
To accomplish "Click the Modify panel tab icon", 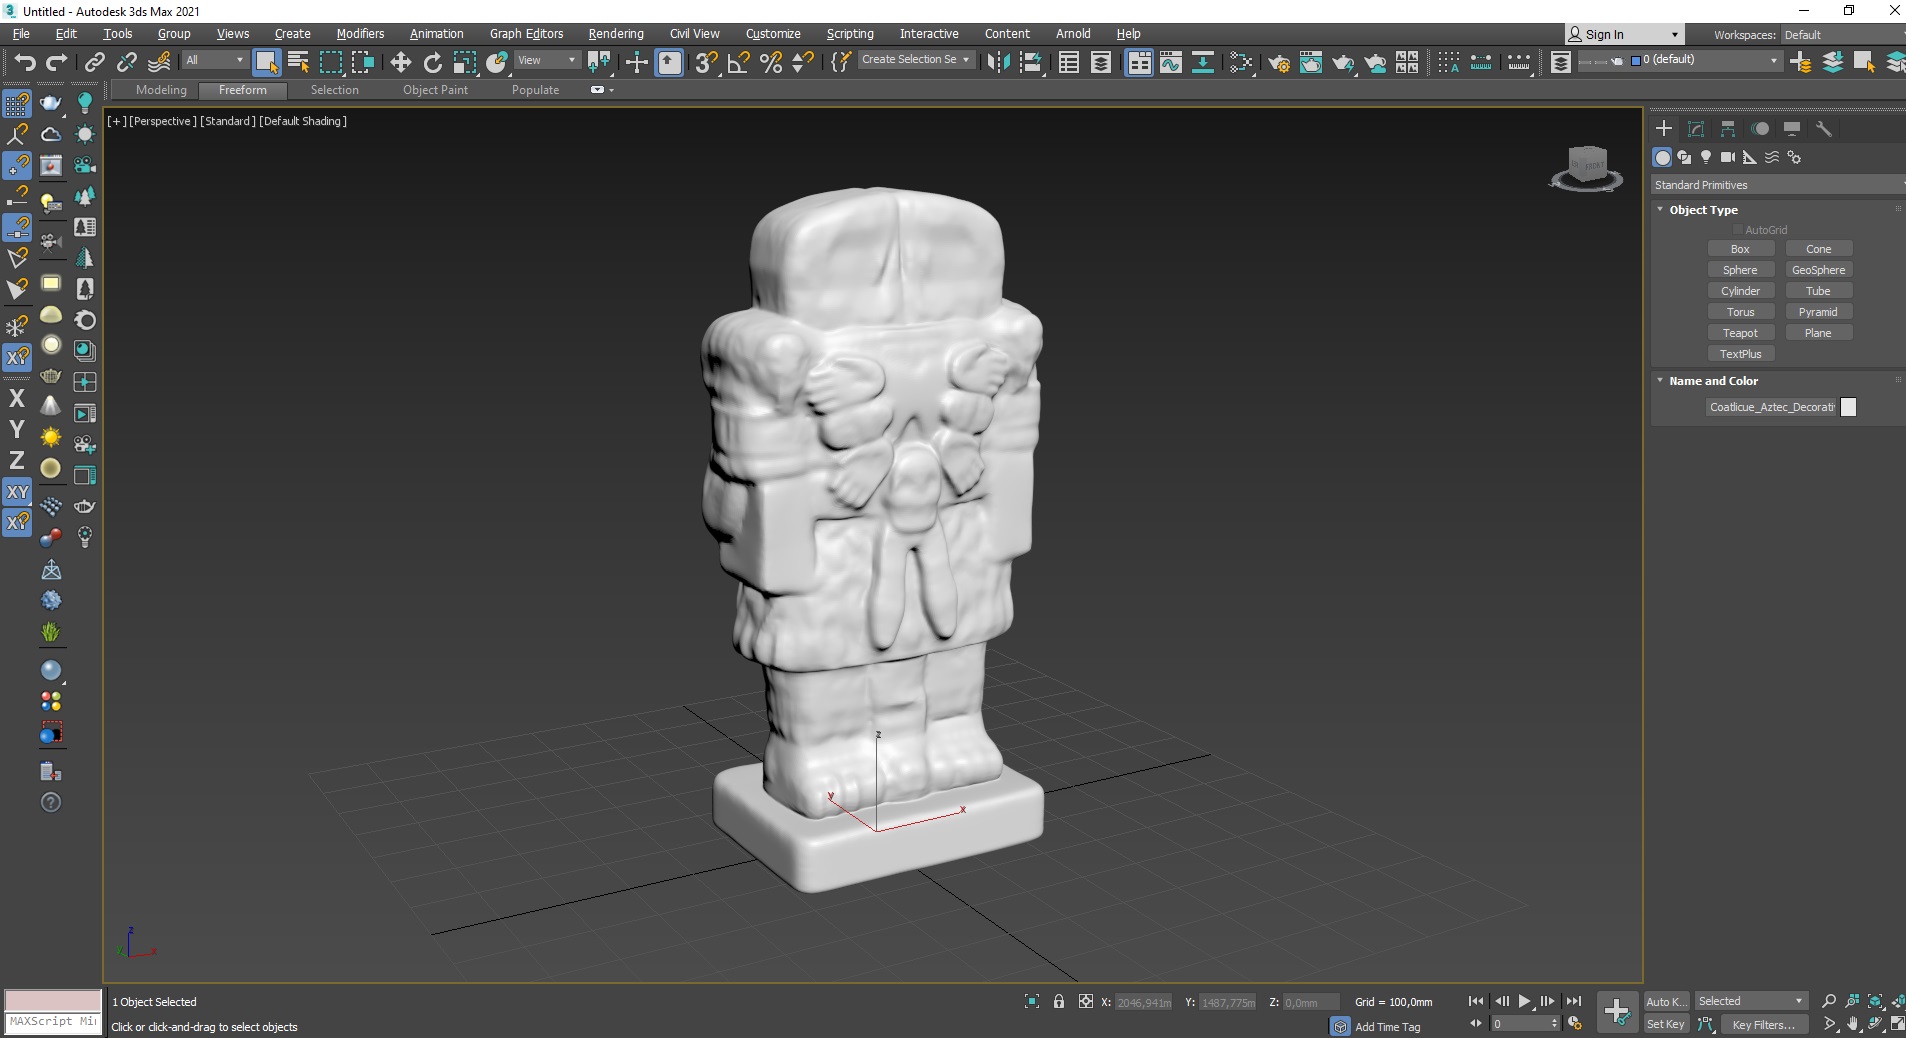I will click(1696, 129).
